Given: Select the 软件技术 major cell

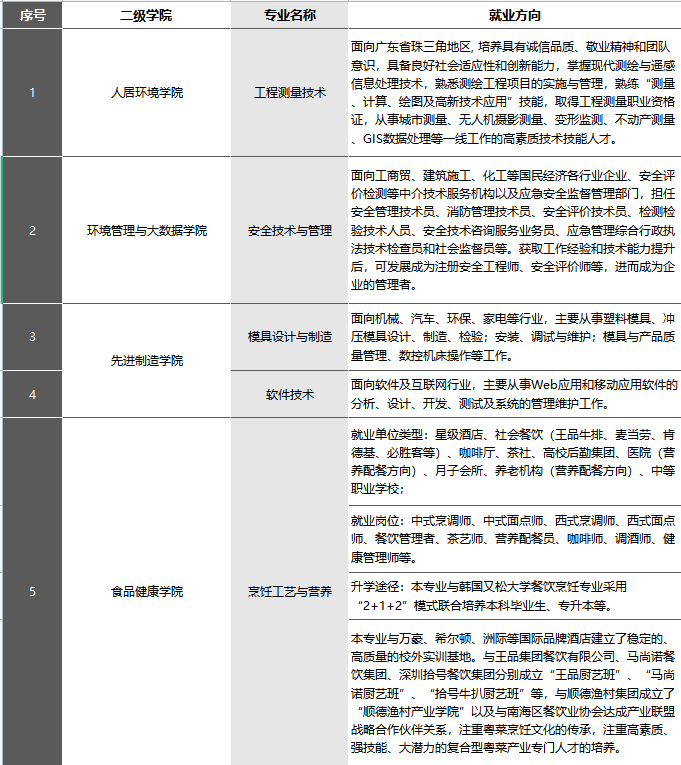Looking at the screenshot, I should point(290,394).
